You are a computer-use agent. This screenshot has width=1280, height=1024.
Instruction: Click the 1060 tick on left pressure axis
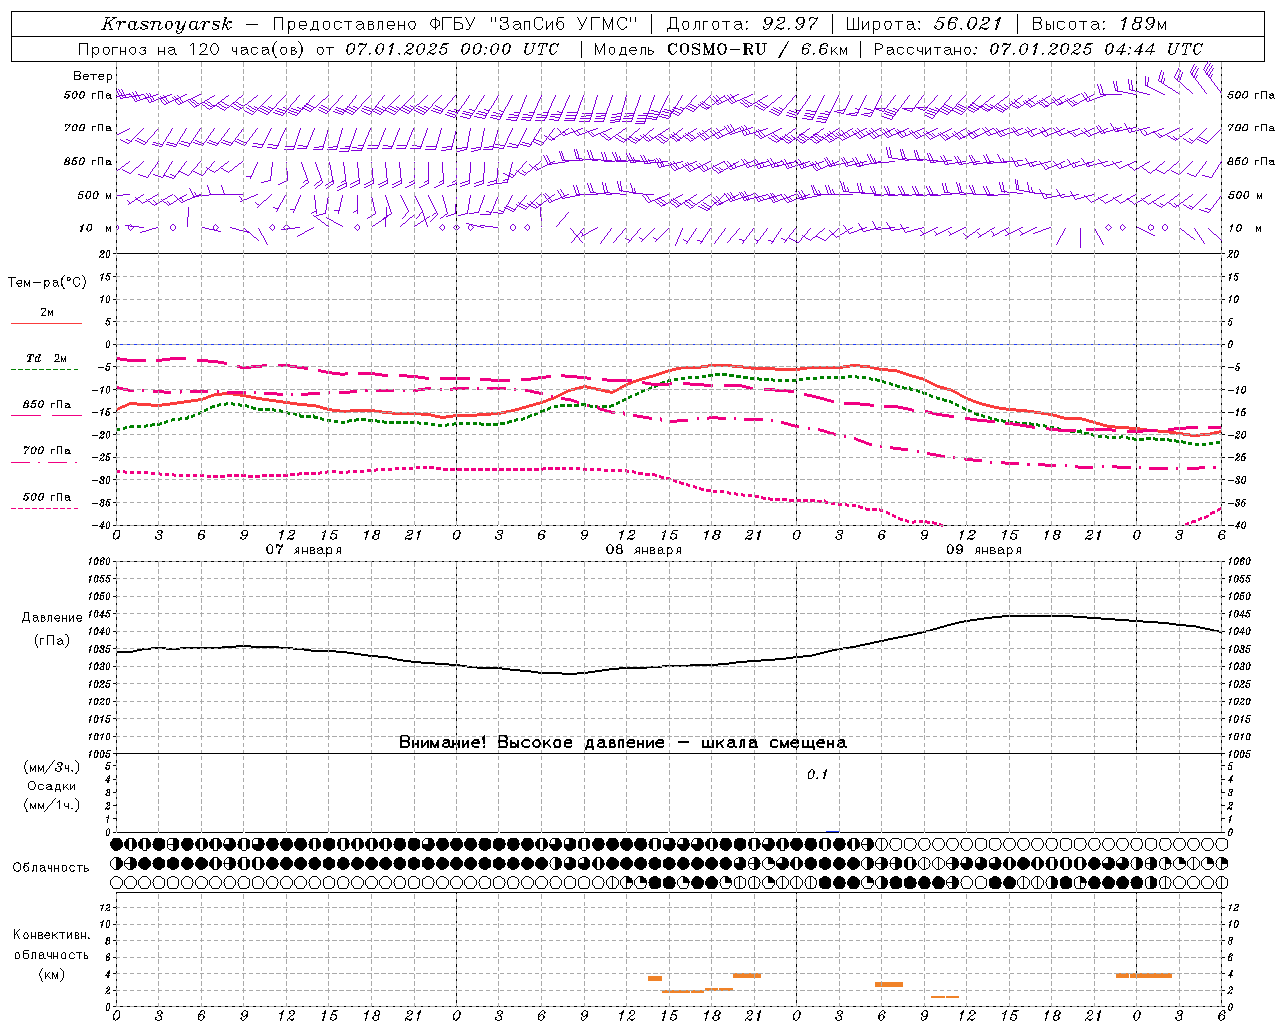click(100, 562)
